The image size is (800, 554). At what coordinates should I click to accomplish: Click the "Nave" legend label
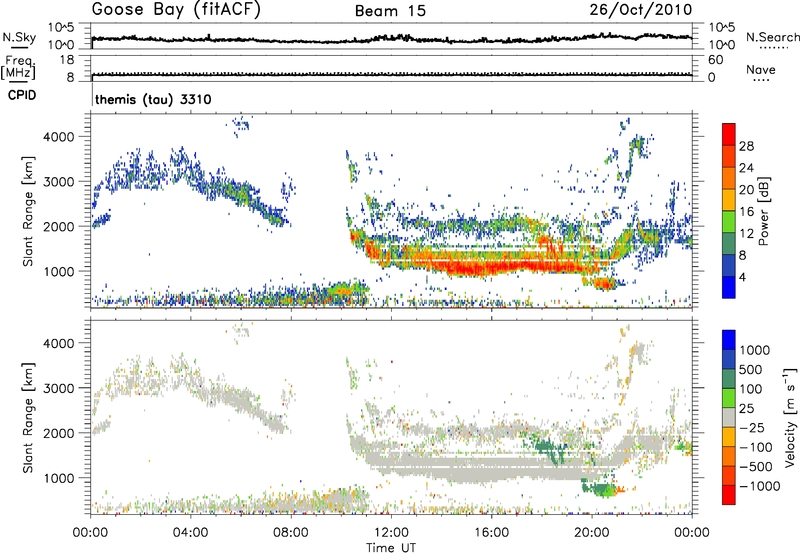761,69
